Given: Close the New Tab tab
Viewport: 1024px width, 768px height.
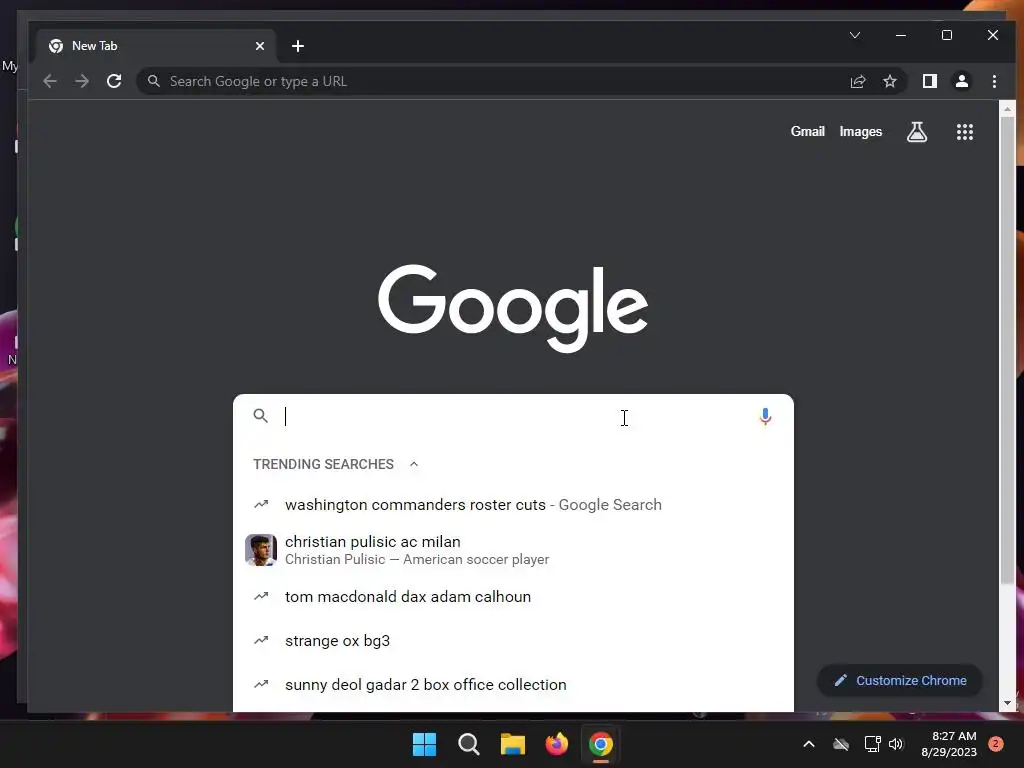Looking at the screenshot, I should [x=260, y=46].
